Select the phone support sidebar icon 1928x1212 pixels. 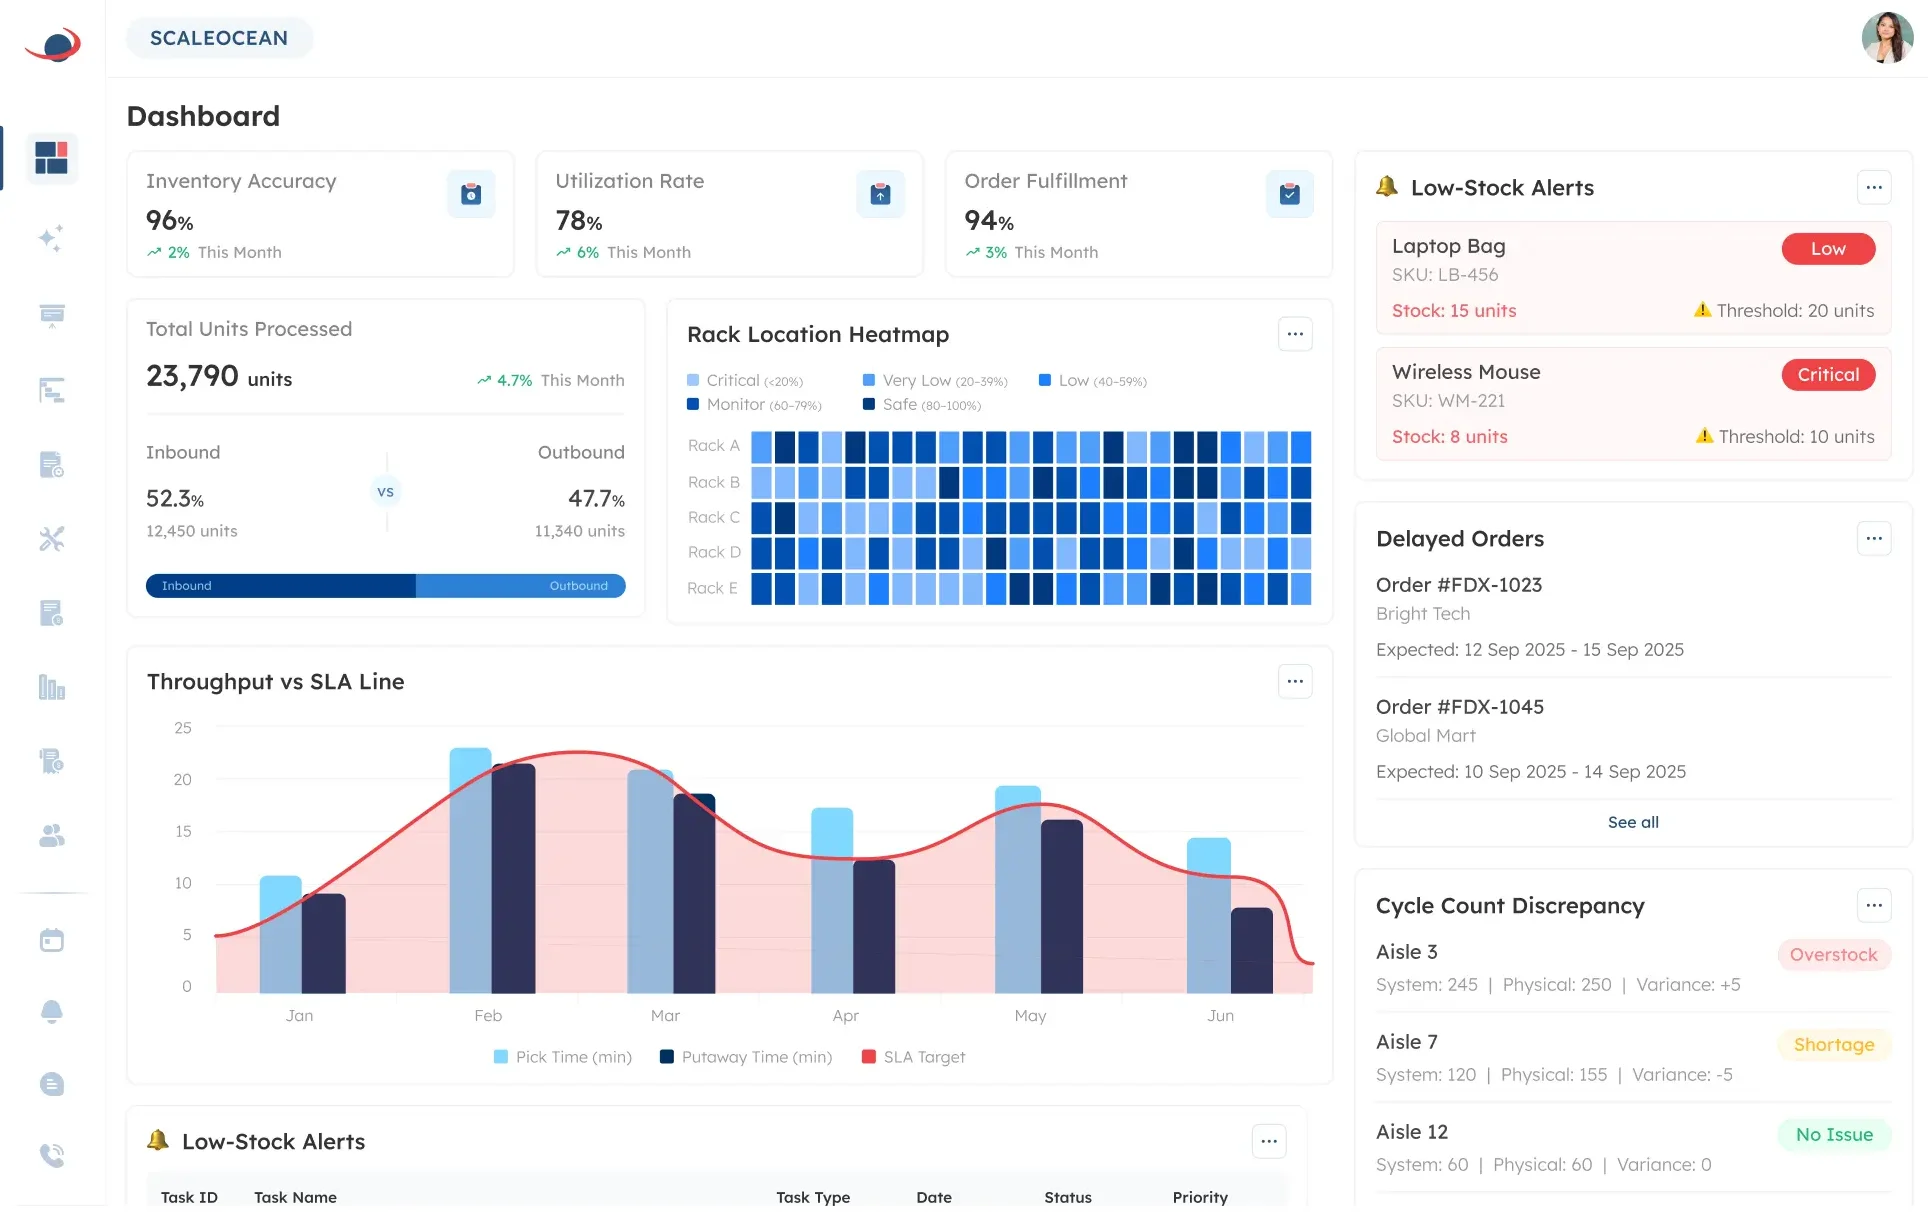51,1157
